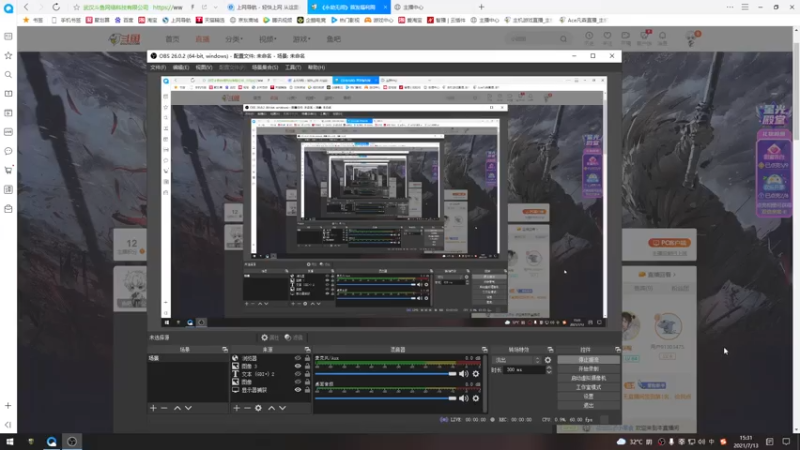Click the 时长 duration input field

pos(524,369)
